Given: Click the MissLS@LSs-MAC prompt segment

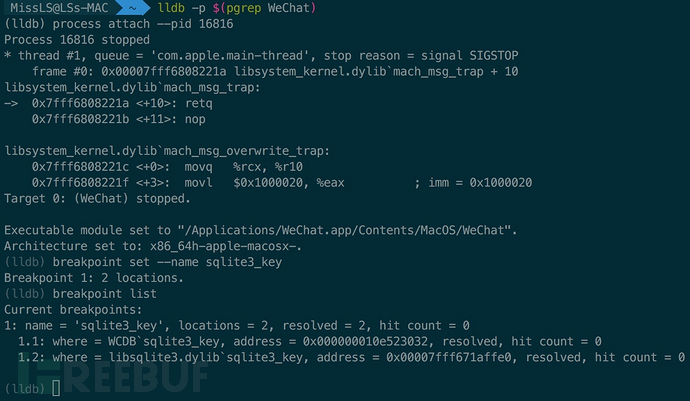Looking at the screenshot, I should pos(59,7).
